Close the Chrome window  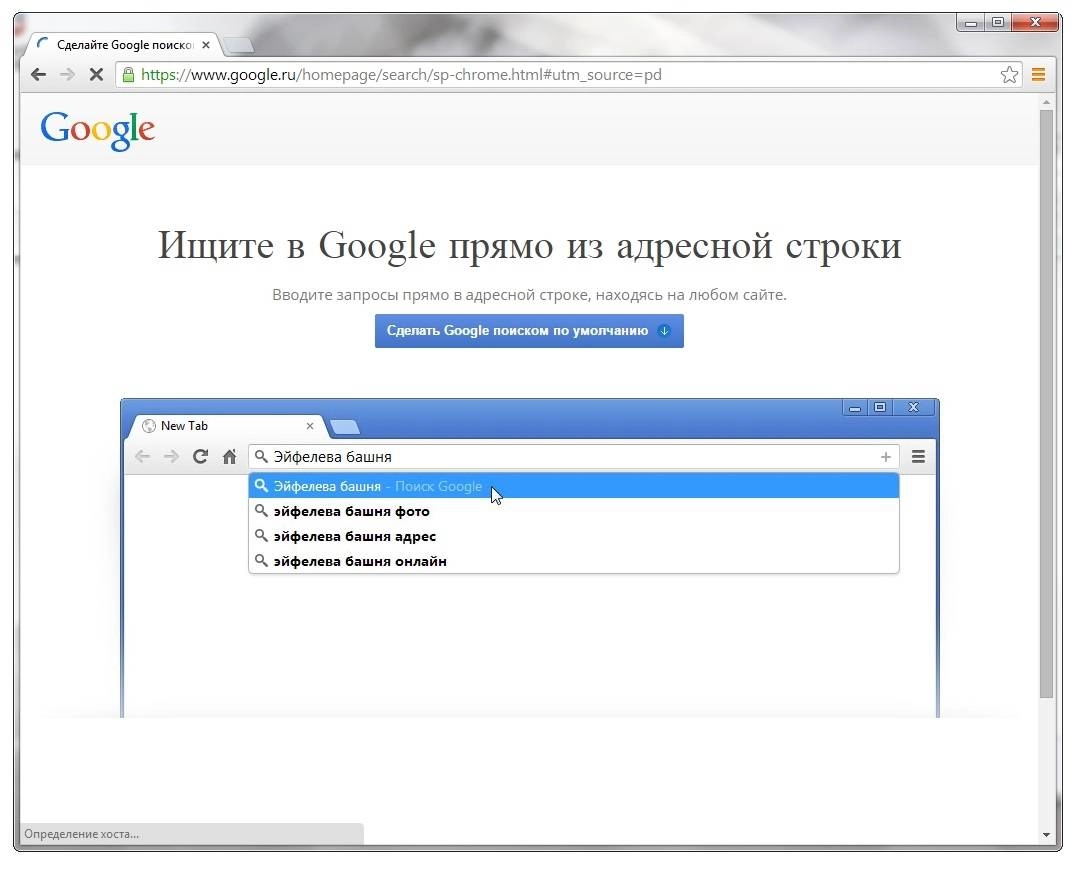click(x=1035, y=23)
